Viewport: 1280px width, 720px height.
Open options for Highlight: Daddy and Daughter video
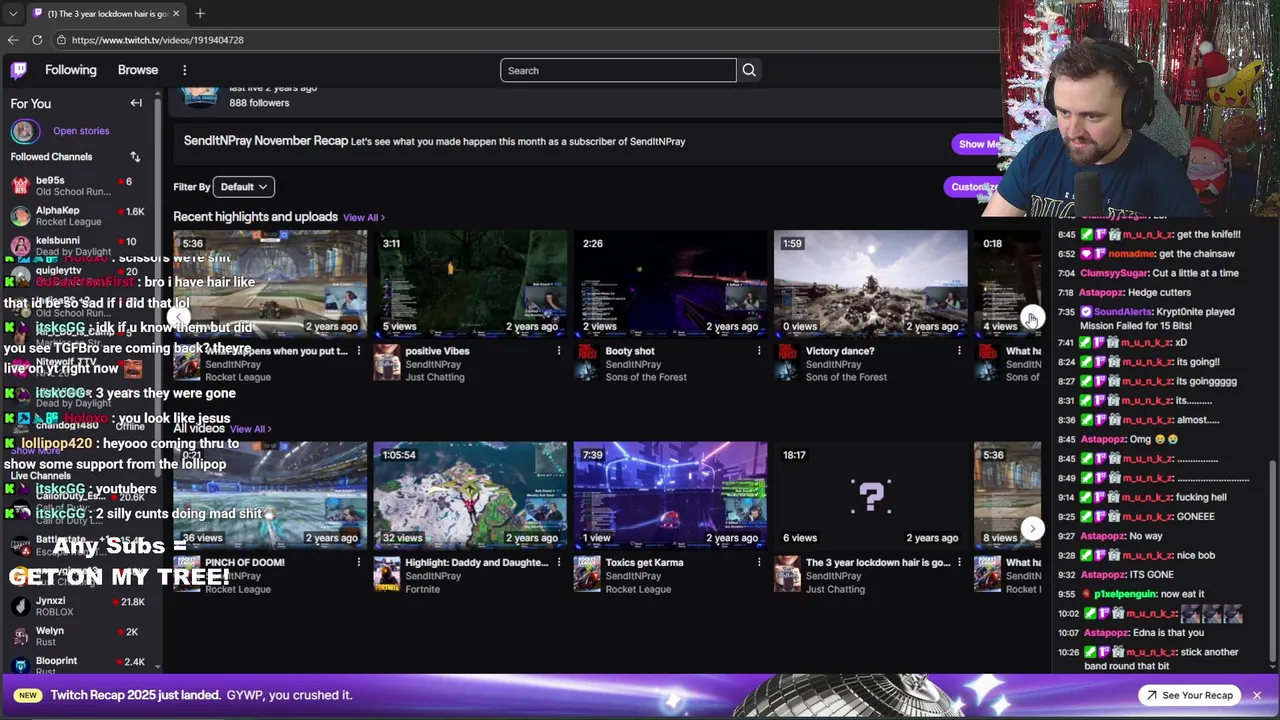[559, 563]
